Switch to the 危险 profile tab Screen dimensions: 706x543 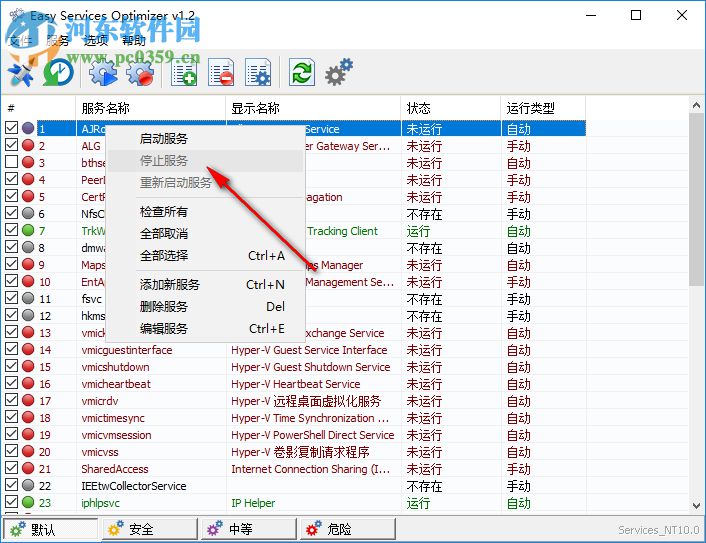pyautogui.click(x=348, y=529)
